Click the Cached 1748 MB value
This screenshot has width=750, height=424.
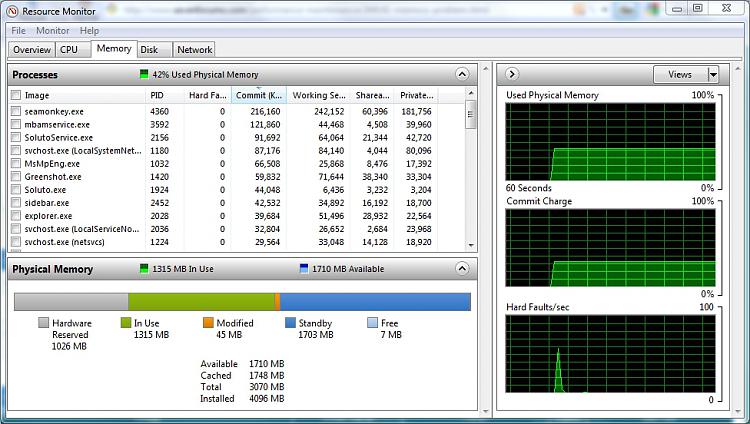[266, 375]
